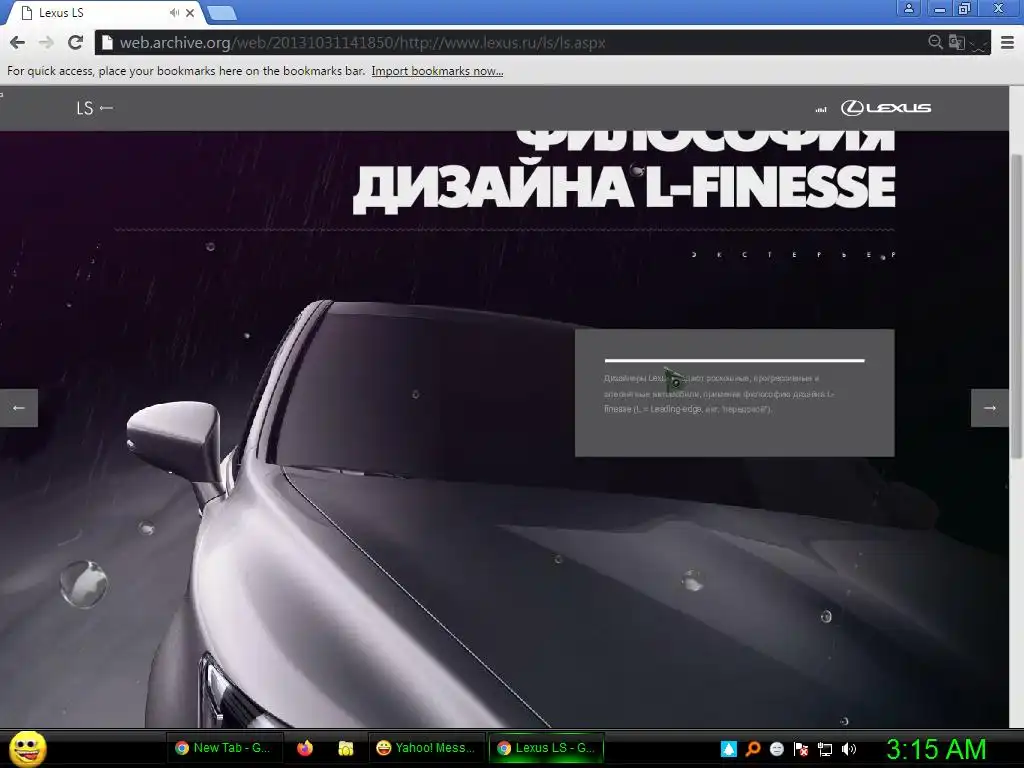Launch Firefox from the taskbar
Viewport: 1024px width, 768px height.
tap(304, 748)
